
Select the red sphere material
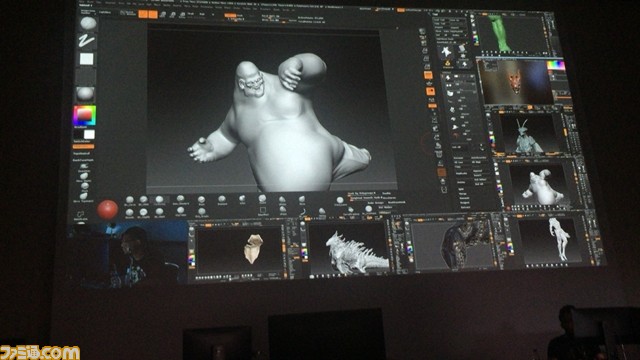pyautogui.click(x=107, y=209)
